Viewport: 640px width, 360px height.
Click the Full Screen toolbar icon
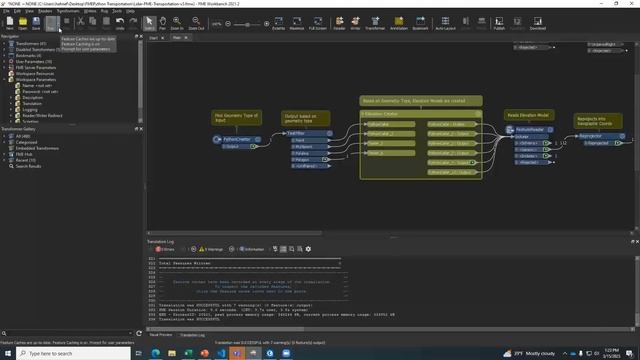(x=318, y=23)
